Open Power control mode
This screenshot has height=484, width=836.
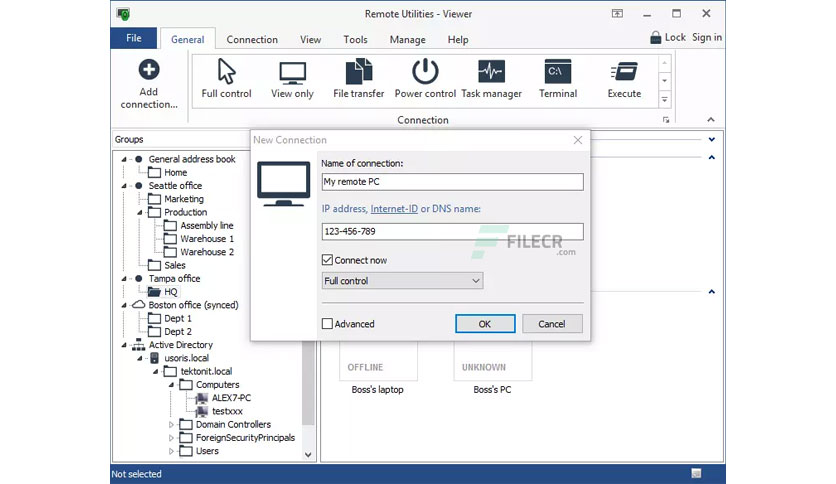pyautogui.click(x=425, y=71)
